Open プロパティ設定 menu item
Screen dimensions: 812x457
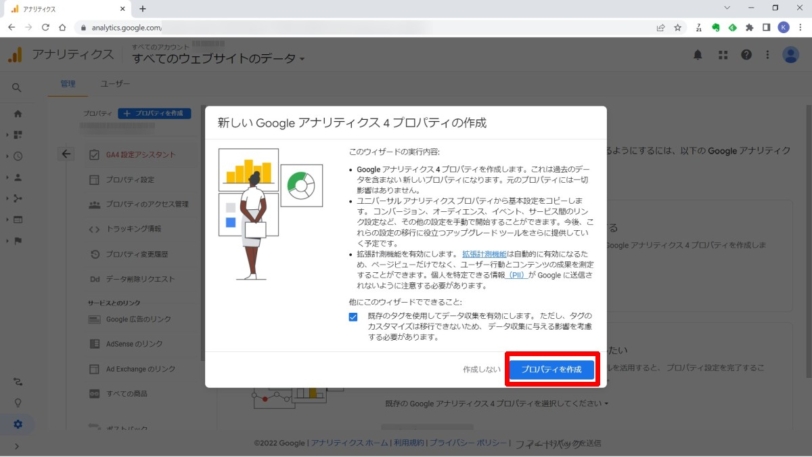click(x=130, y=180)
